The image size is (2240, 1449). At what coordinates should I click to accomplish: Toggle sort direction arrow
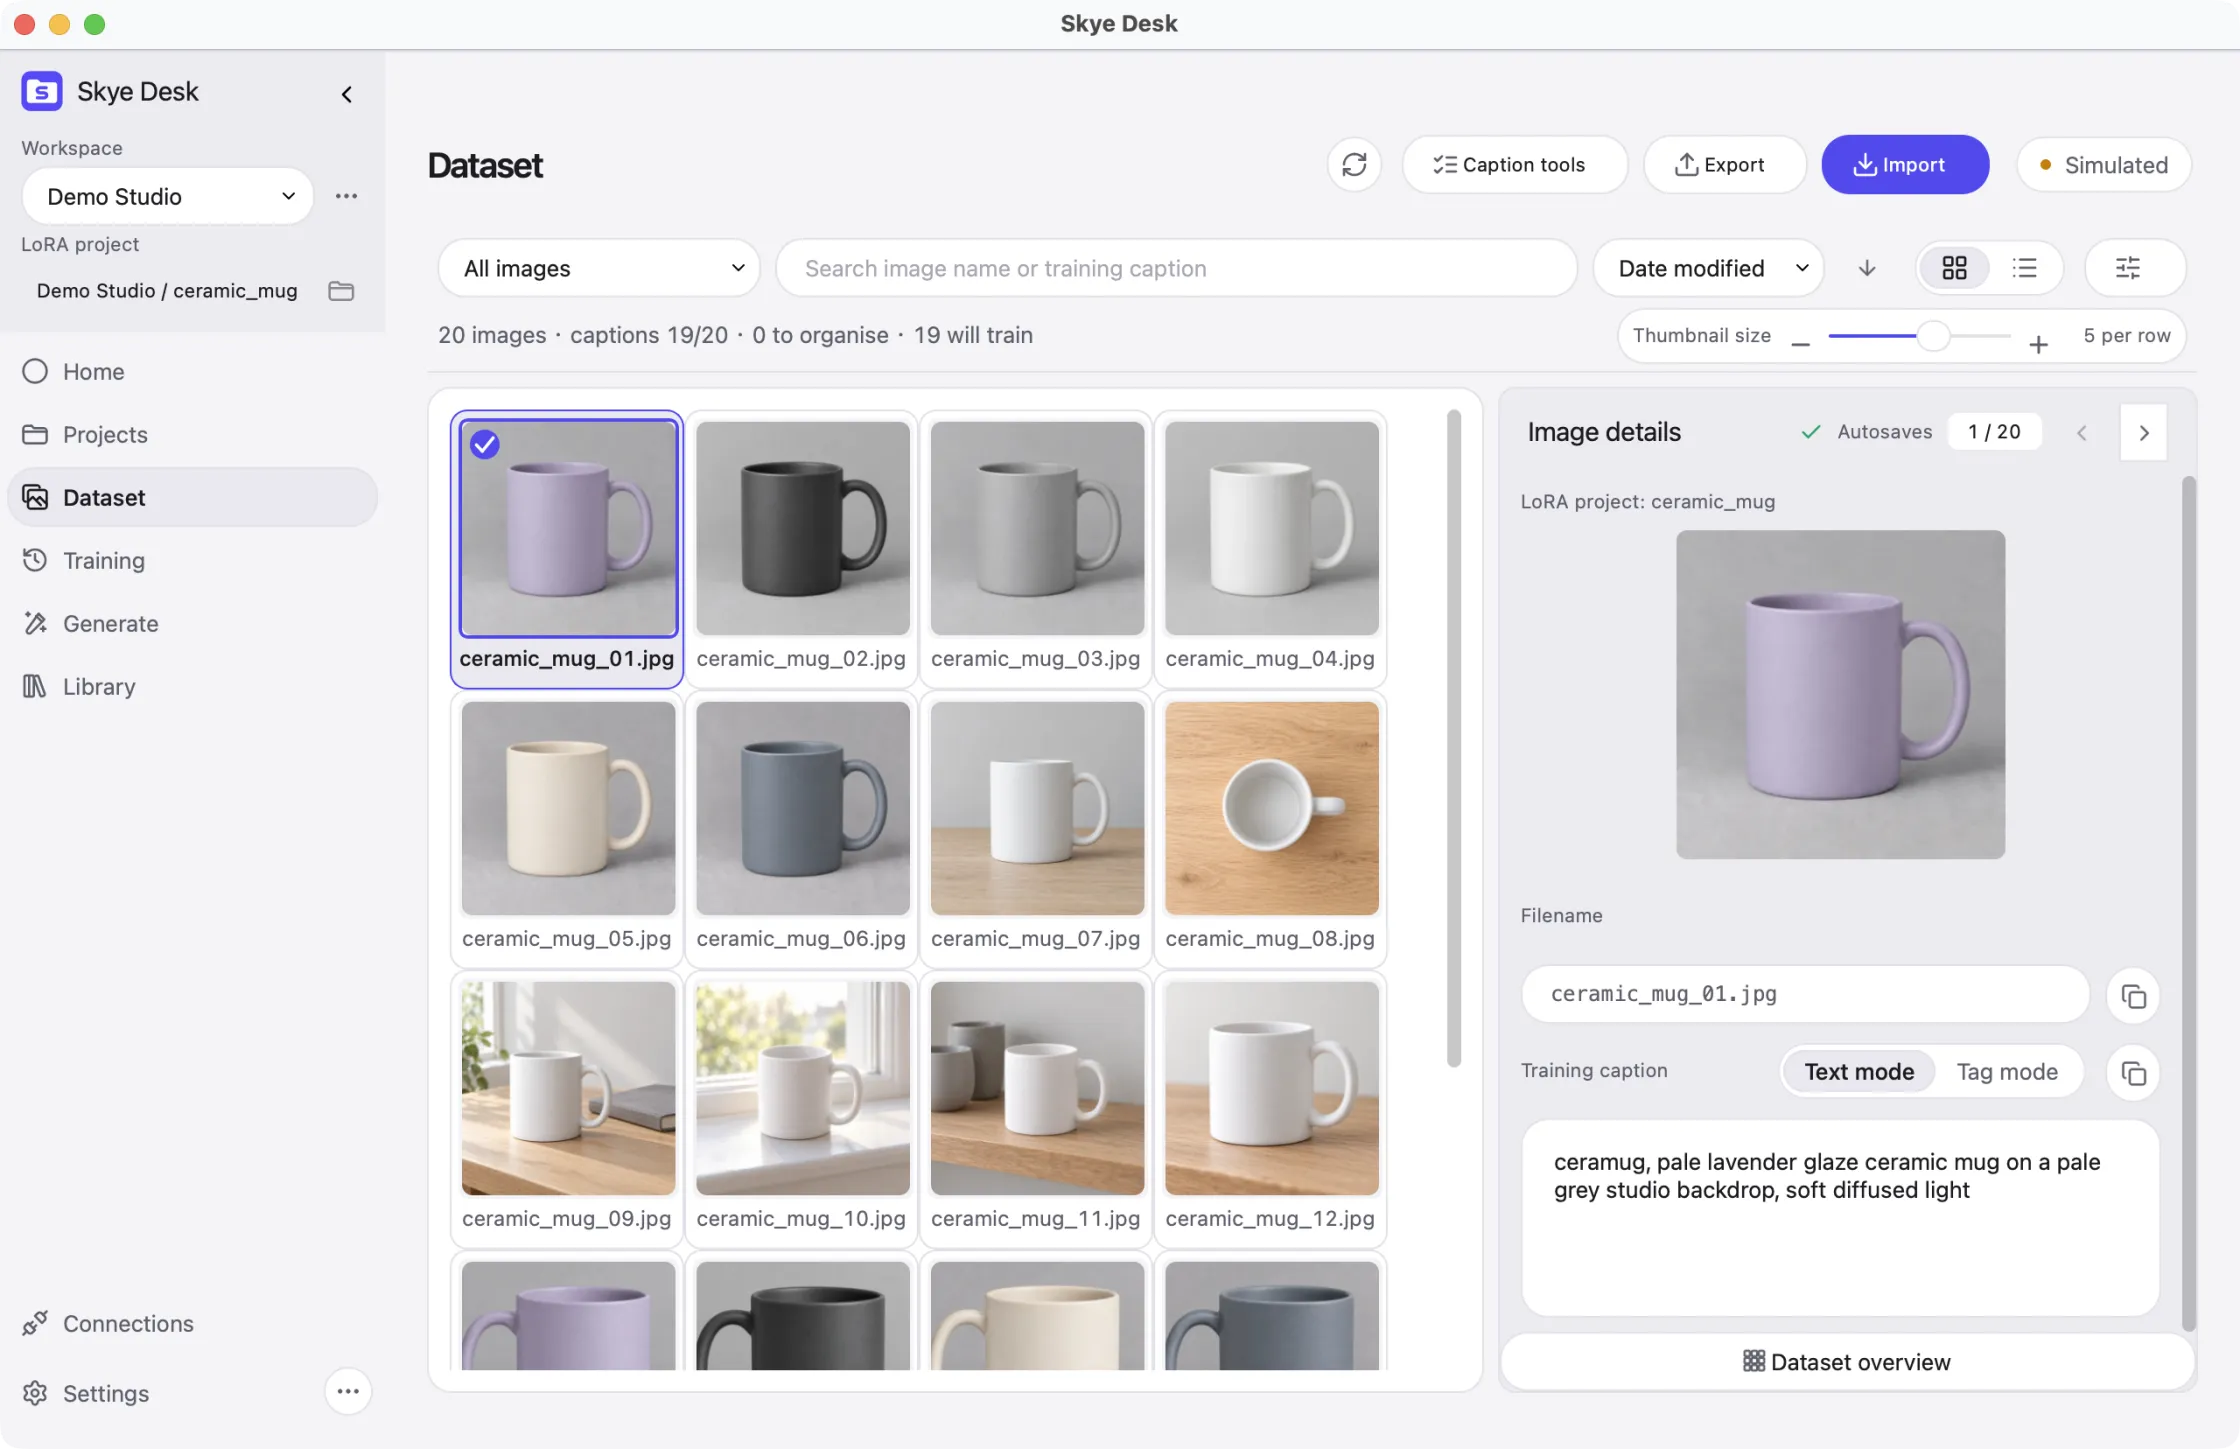(x=1866, y=268)
